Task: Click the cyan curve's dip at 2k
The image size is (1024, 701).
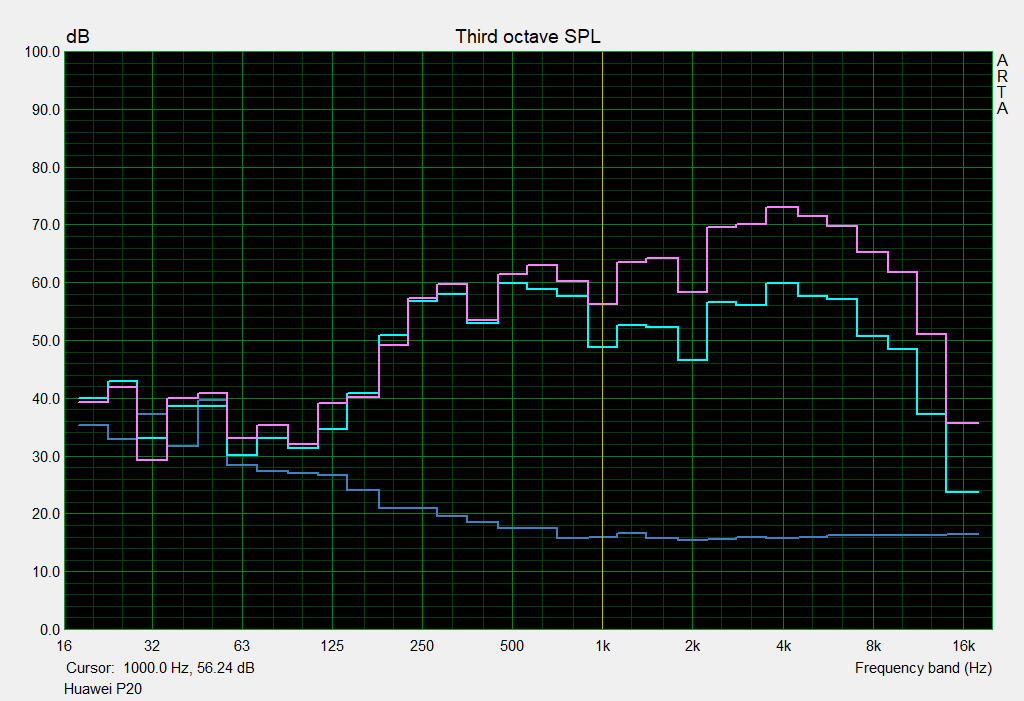Action: click(692, 359)
